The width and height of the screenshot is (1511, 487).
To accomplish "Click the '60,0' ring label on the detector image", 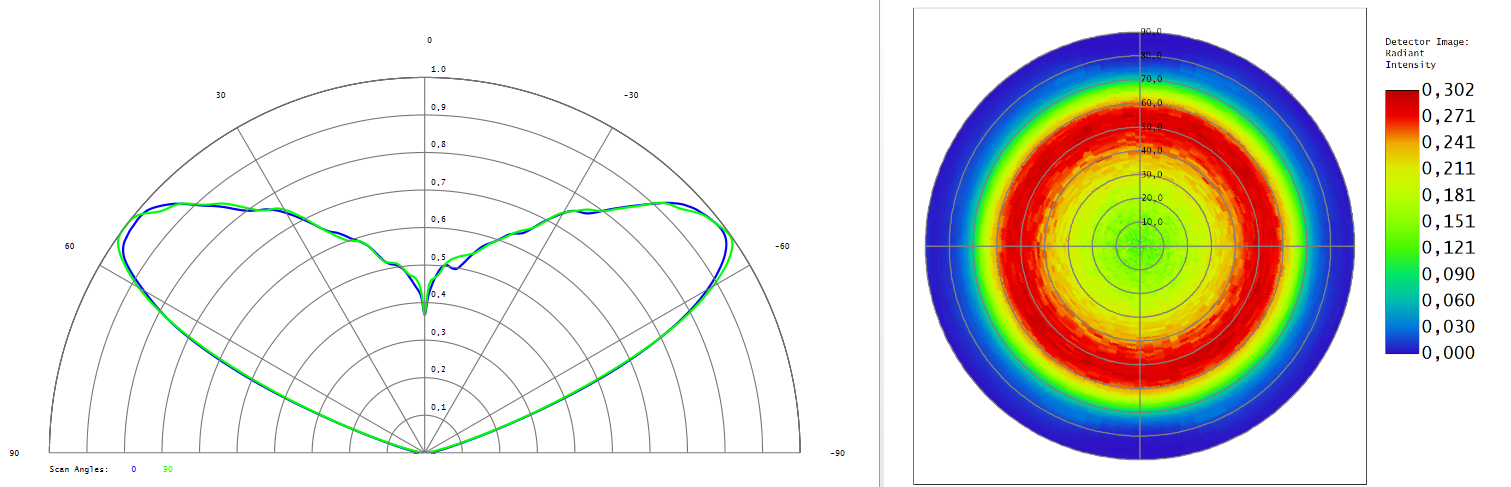I will [1152, 103].
